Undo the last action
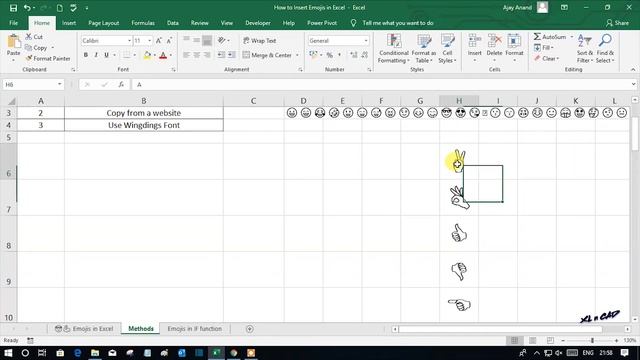 click(x=27, y=8)
